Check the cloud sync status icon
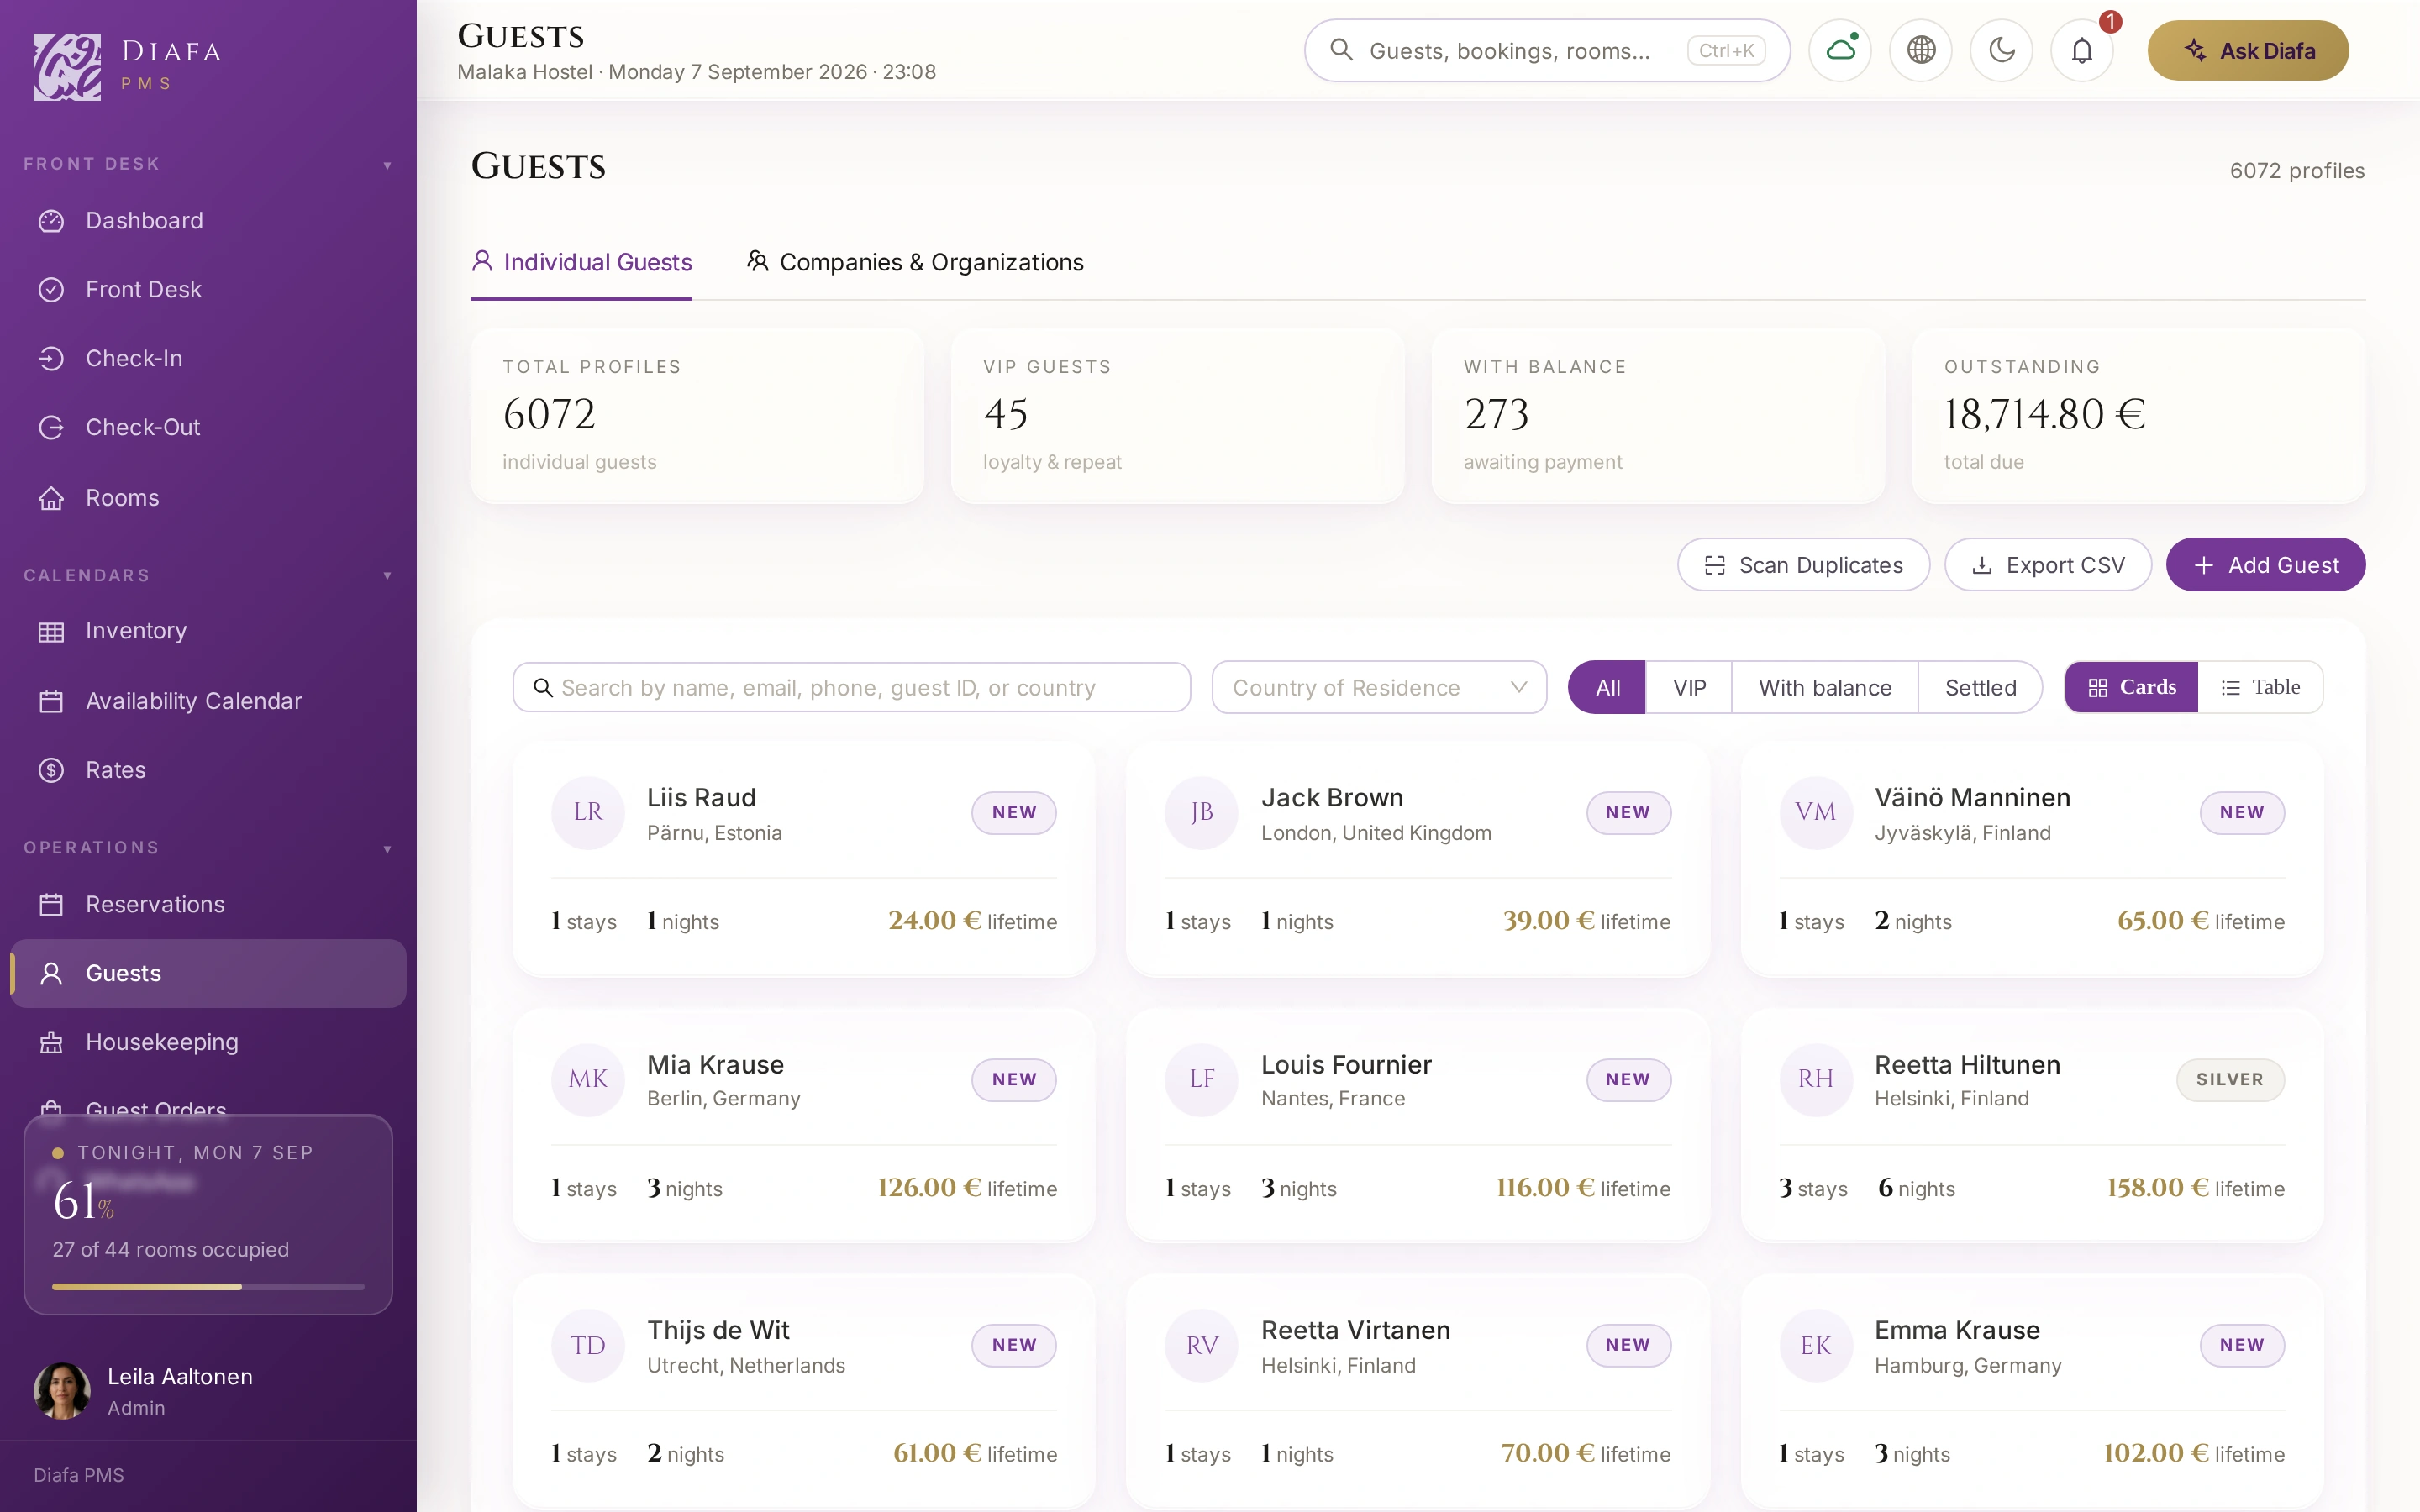2420x1512 pixels. coord(1840,50)
